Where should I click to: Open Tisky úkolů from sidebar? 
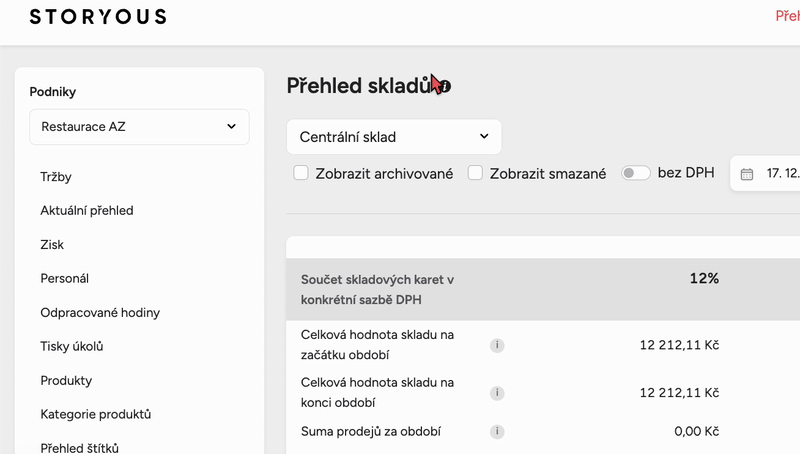coord(72,346)
